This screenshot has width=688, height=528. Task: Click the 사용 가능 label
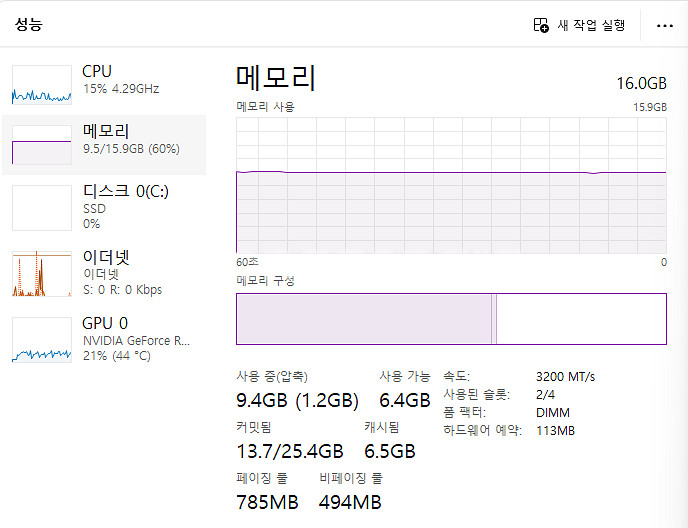click(405, 376)
